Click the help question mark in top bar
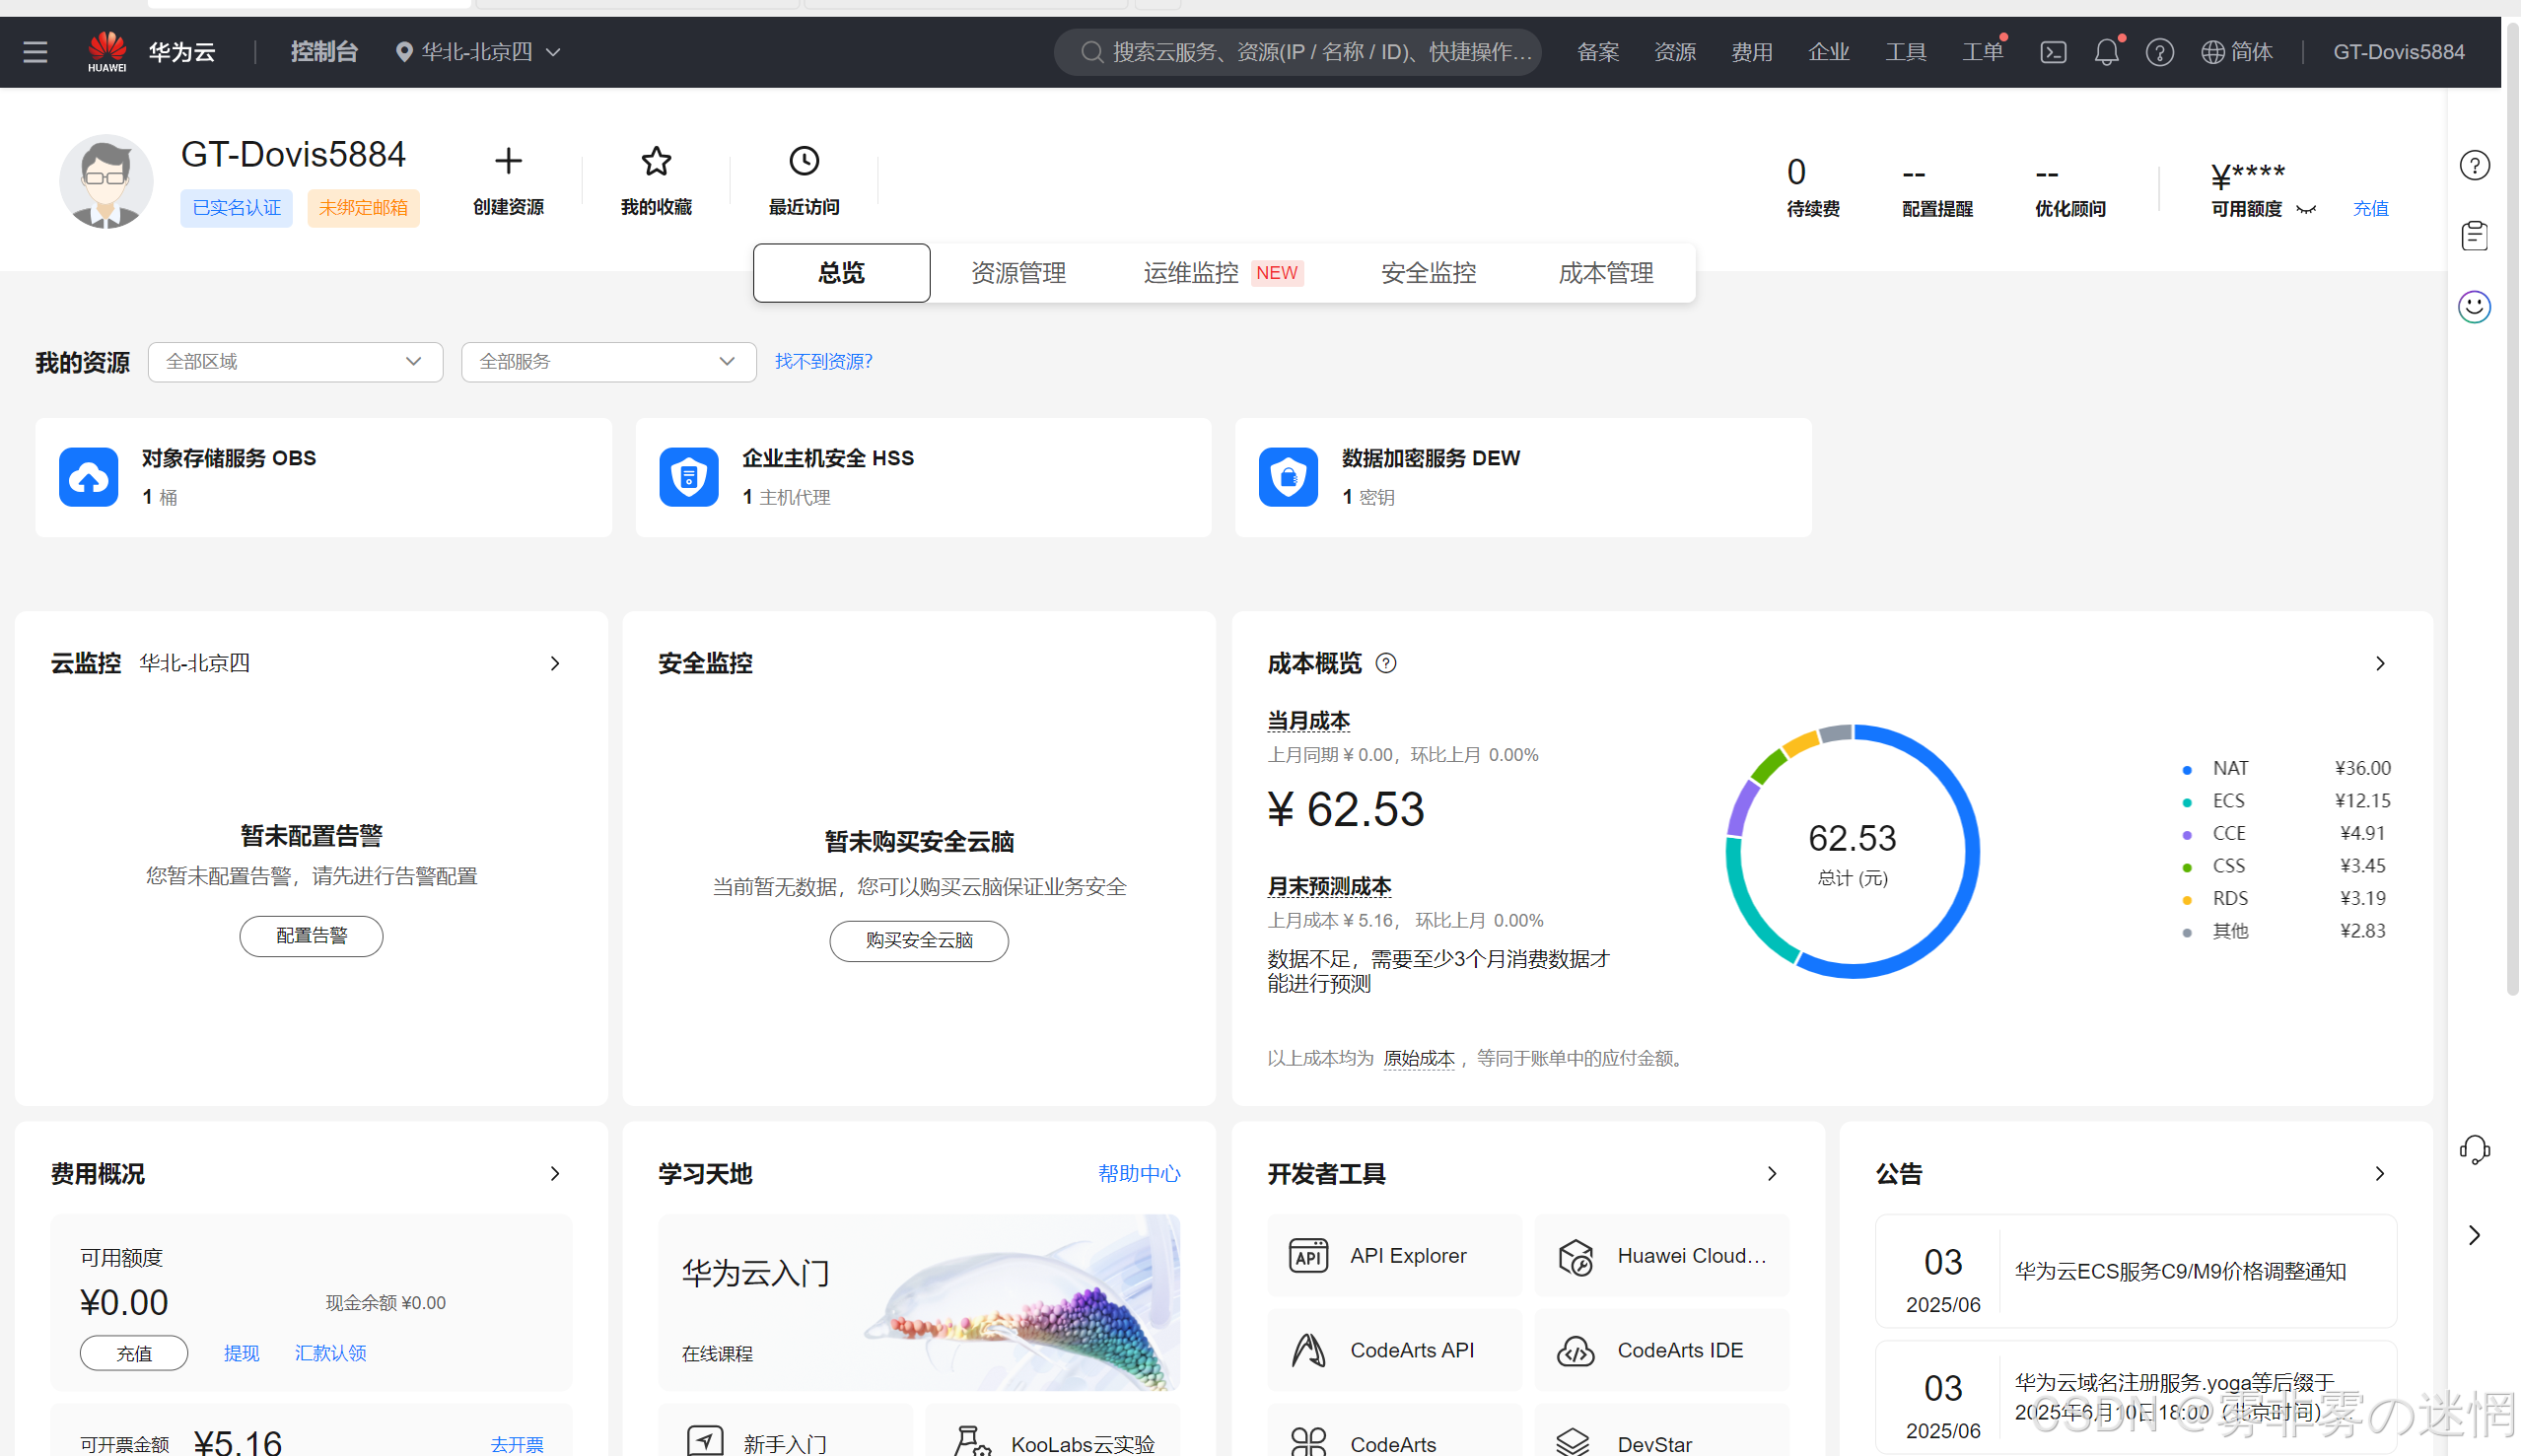 tap(2160, 52)
